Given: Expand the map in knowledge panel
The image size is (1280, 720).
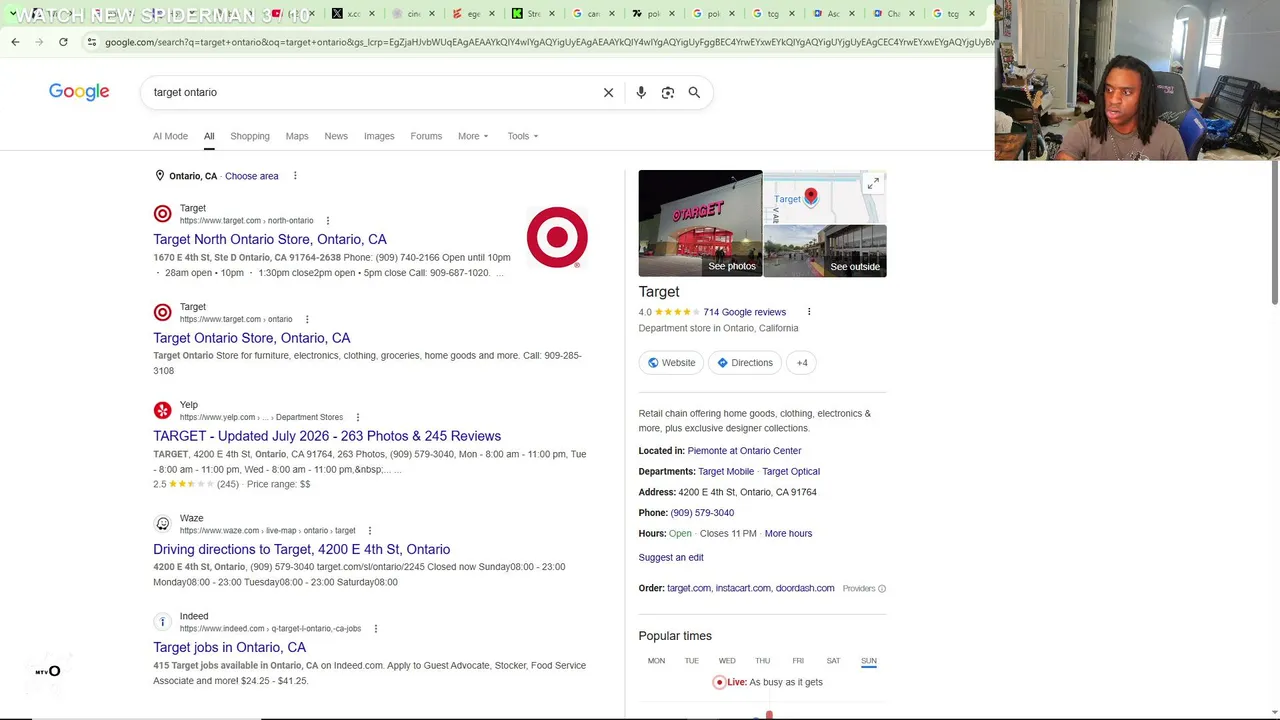Looking at the screenshot, I should click(873, 184).
